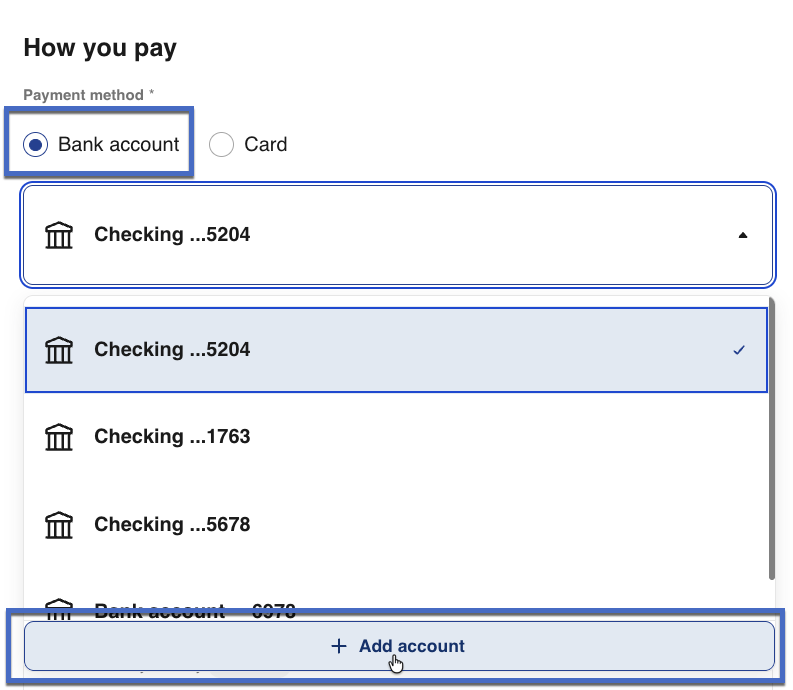The width and height of the screenshot is (793, 690).
Task: Click the selected Checking ...5204 combo box
Action: [x=397, y=236]
